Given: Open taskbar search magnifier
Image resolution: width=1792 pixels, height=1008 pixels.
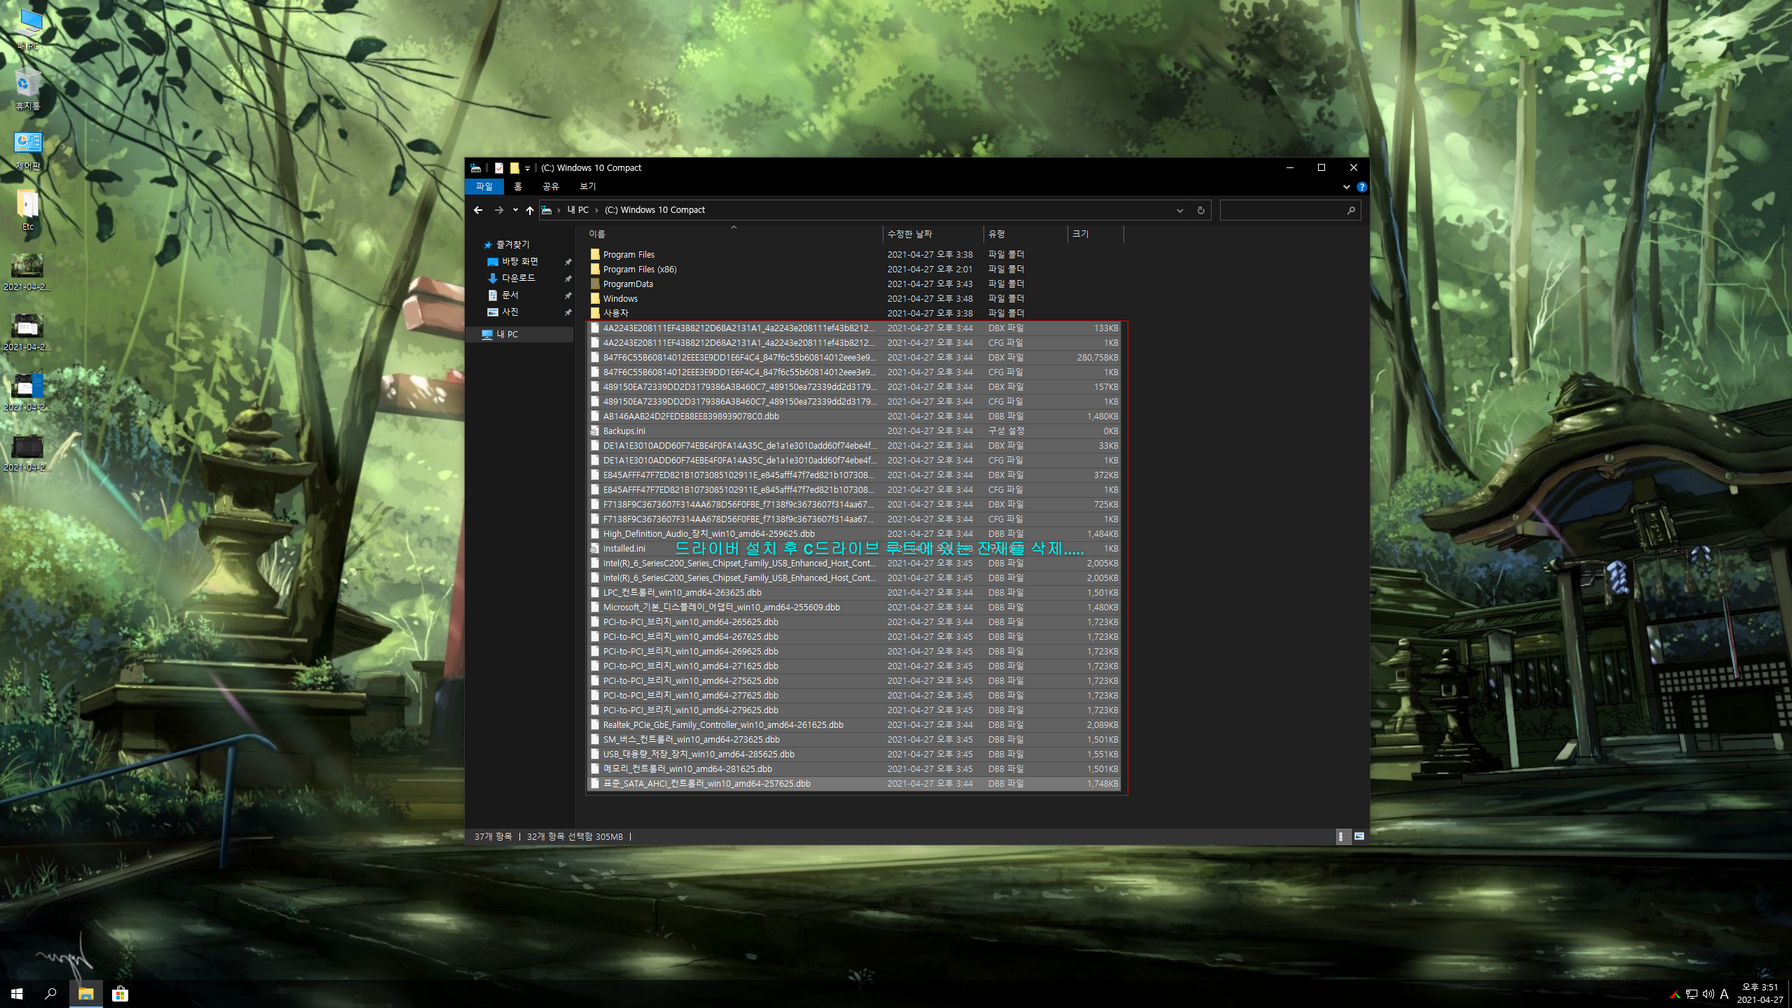Looking at the screenshot, I should (x=51, y=994).
